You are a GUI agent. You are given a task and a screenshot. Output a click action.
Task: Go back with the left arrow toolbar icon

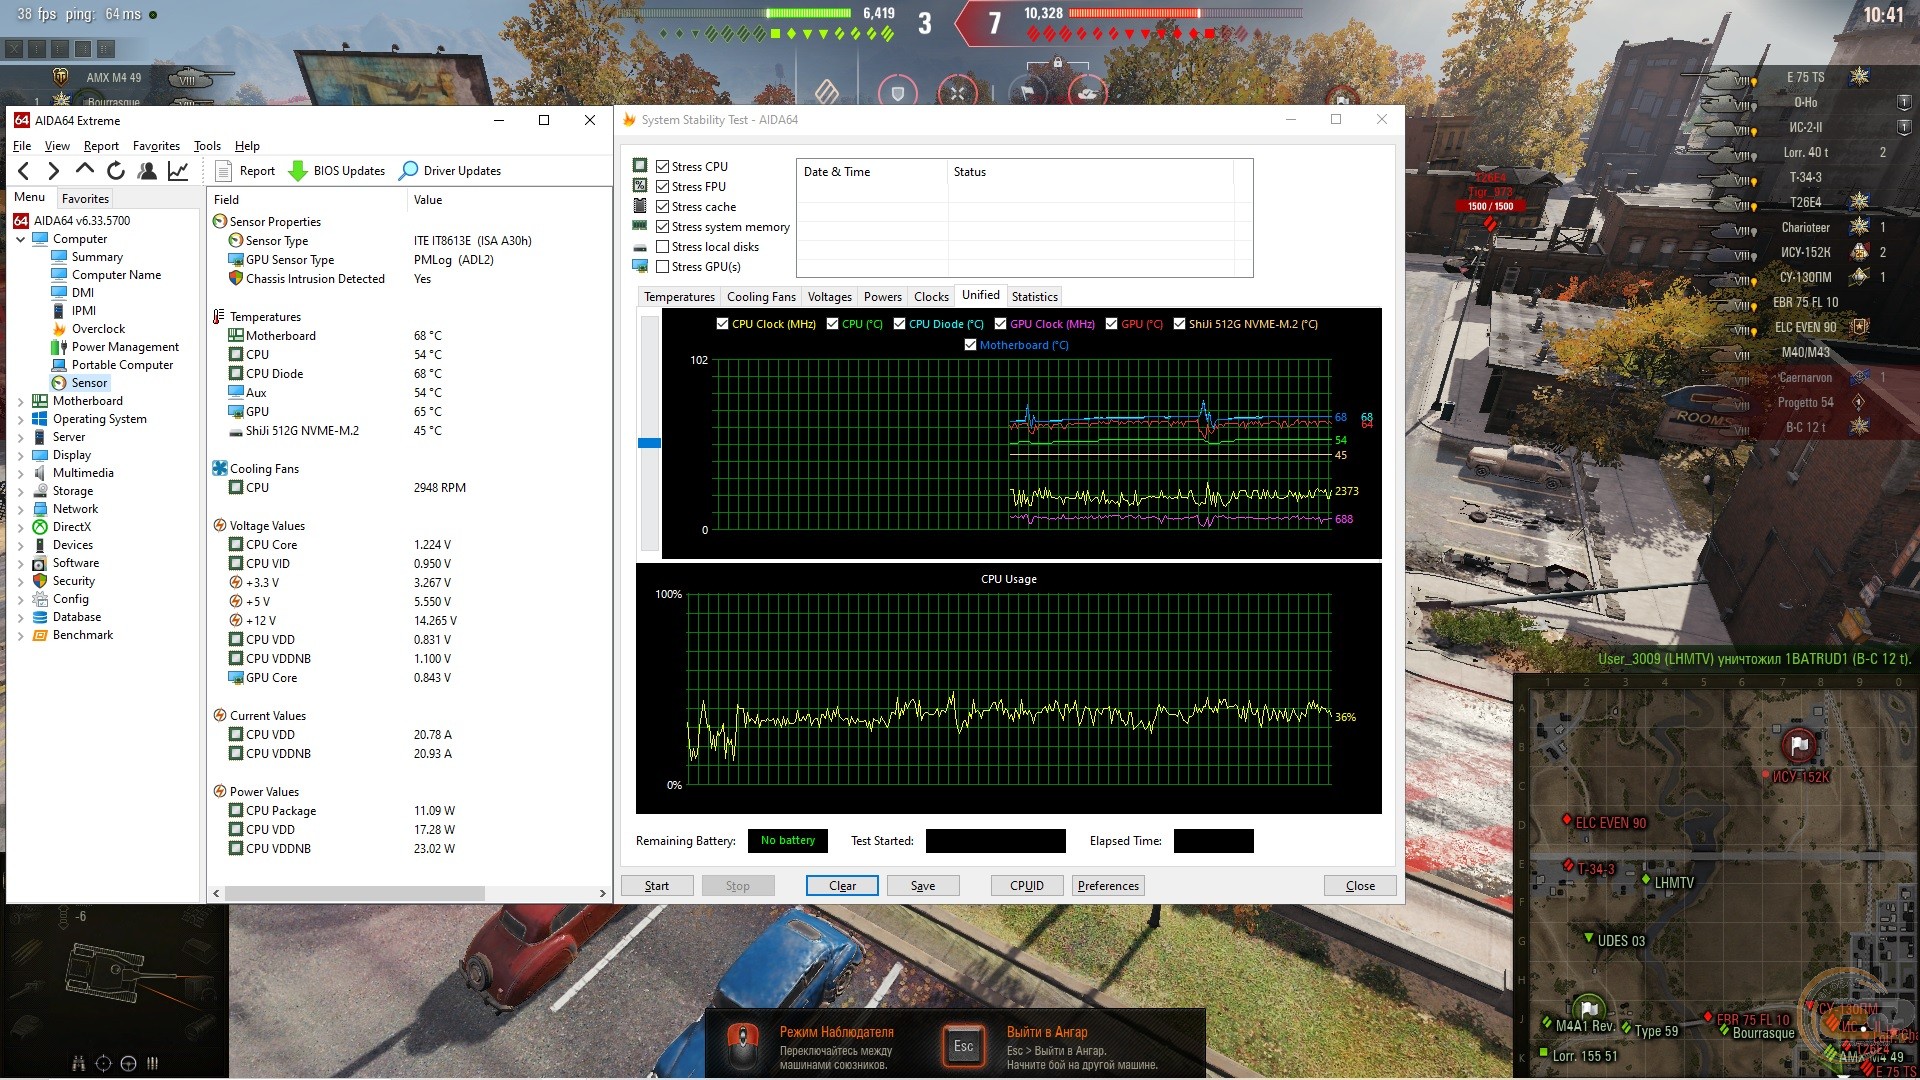[x=25, y=171]
